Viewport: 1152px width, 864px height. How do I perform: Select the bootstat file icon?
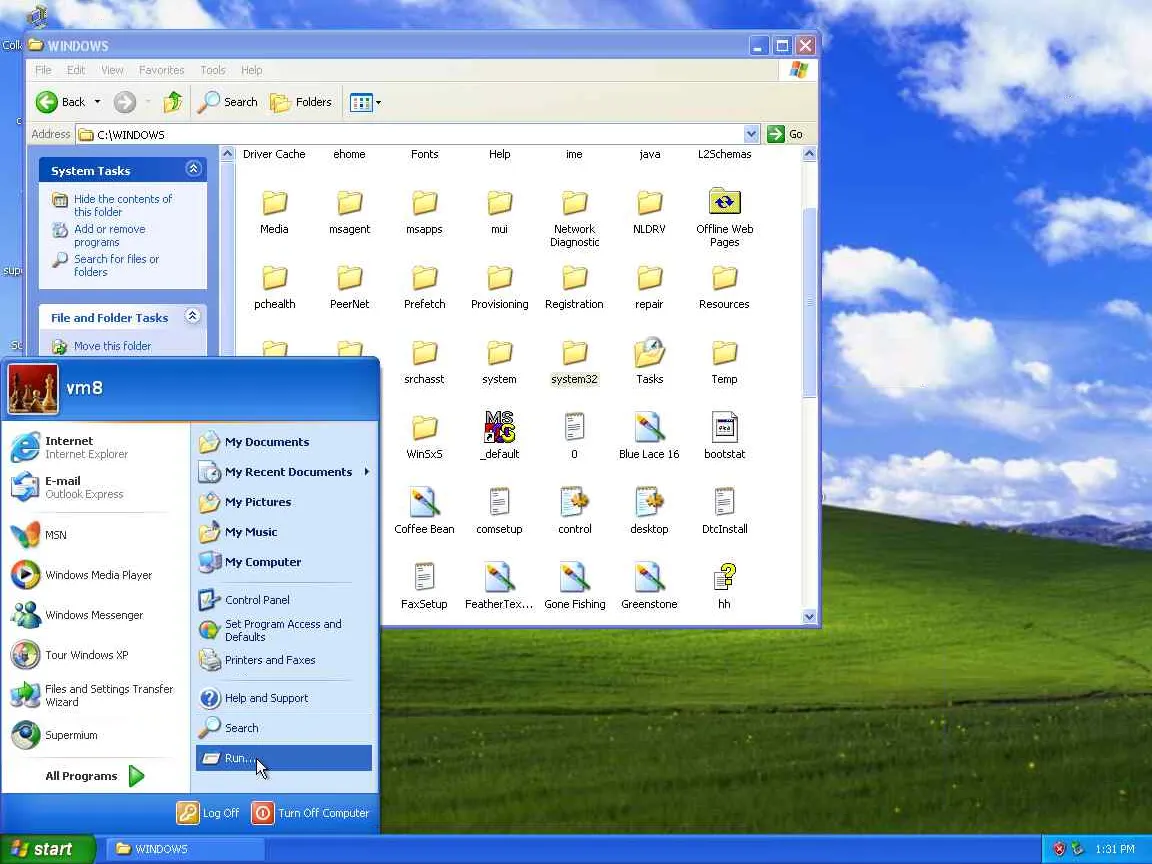[x=724, y=427]
